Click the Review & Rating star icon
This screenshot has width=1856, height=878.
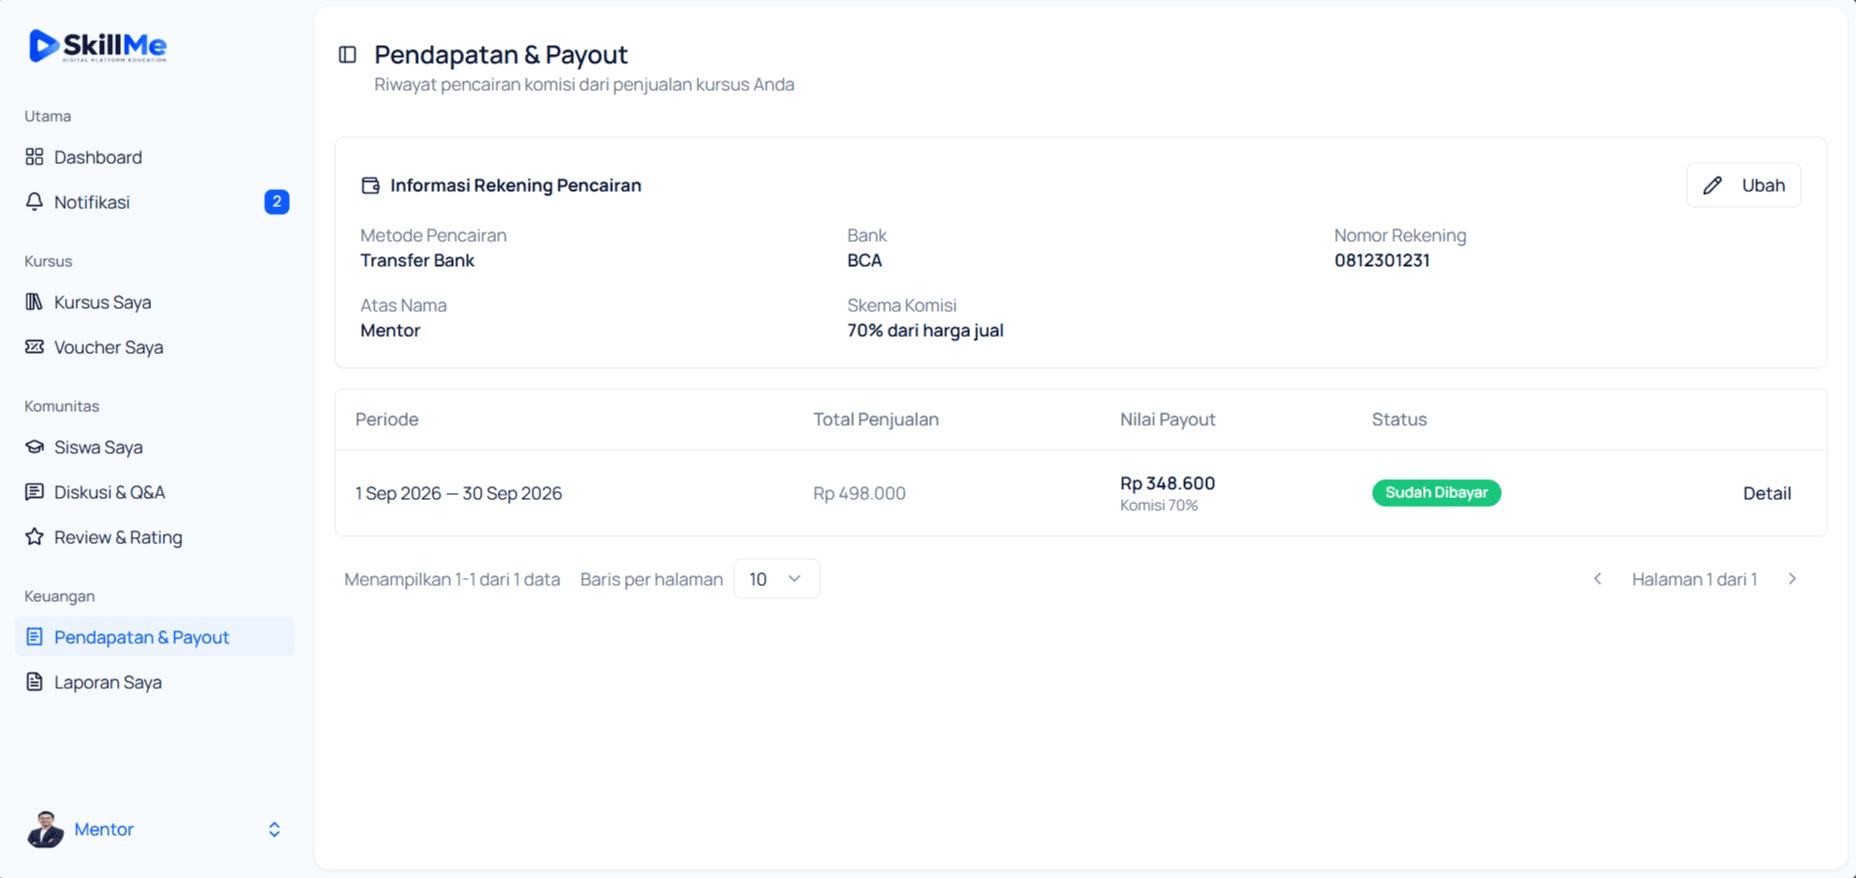[x=34, y=537]
